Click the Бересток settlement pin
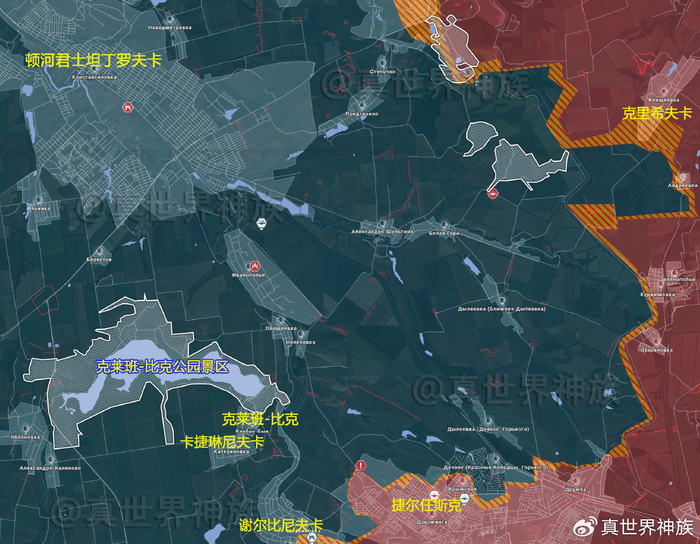This screenshot has height=544, width=700. (x=100, y=252)
